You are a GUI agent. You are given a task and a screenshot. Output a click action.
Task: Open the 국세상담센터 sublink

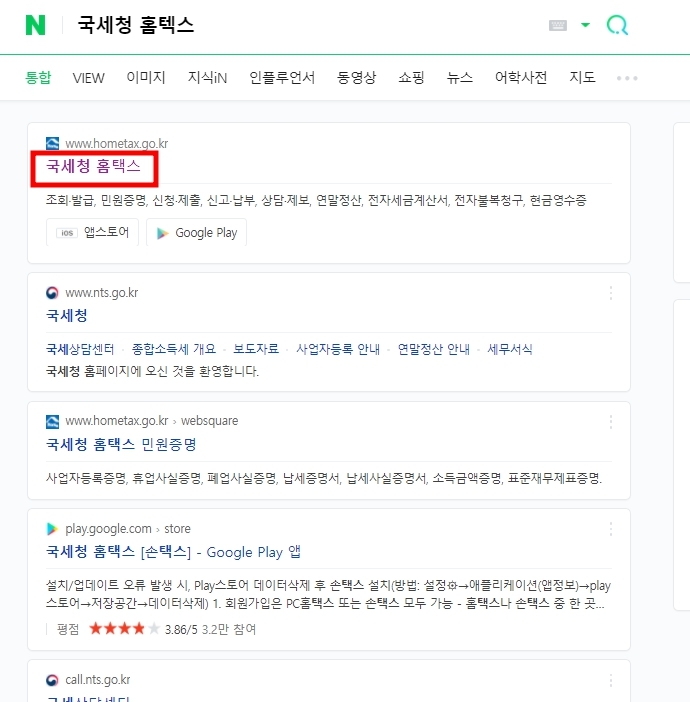(80, 349)
